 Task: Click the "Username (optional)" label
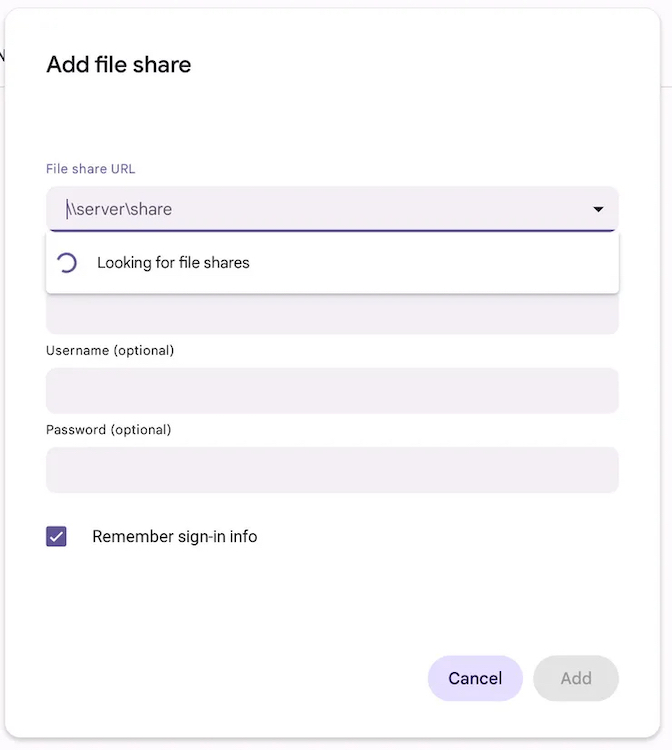(x=110, y=350)
